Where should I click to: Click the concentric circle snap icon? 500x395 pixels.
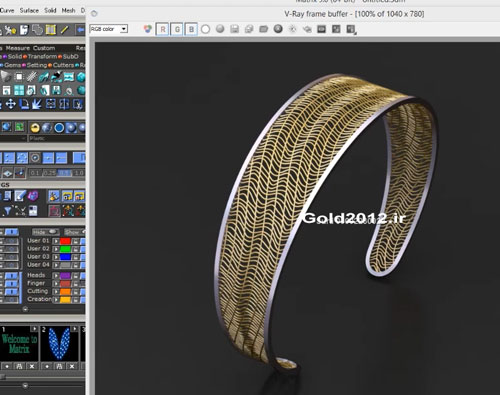pyautogui.click(x=35, y=158)
